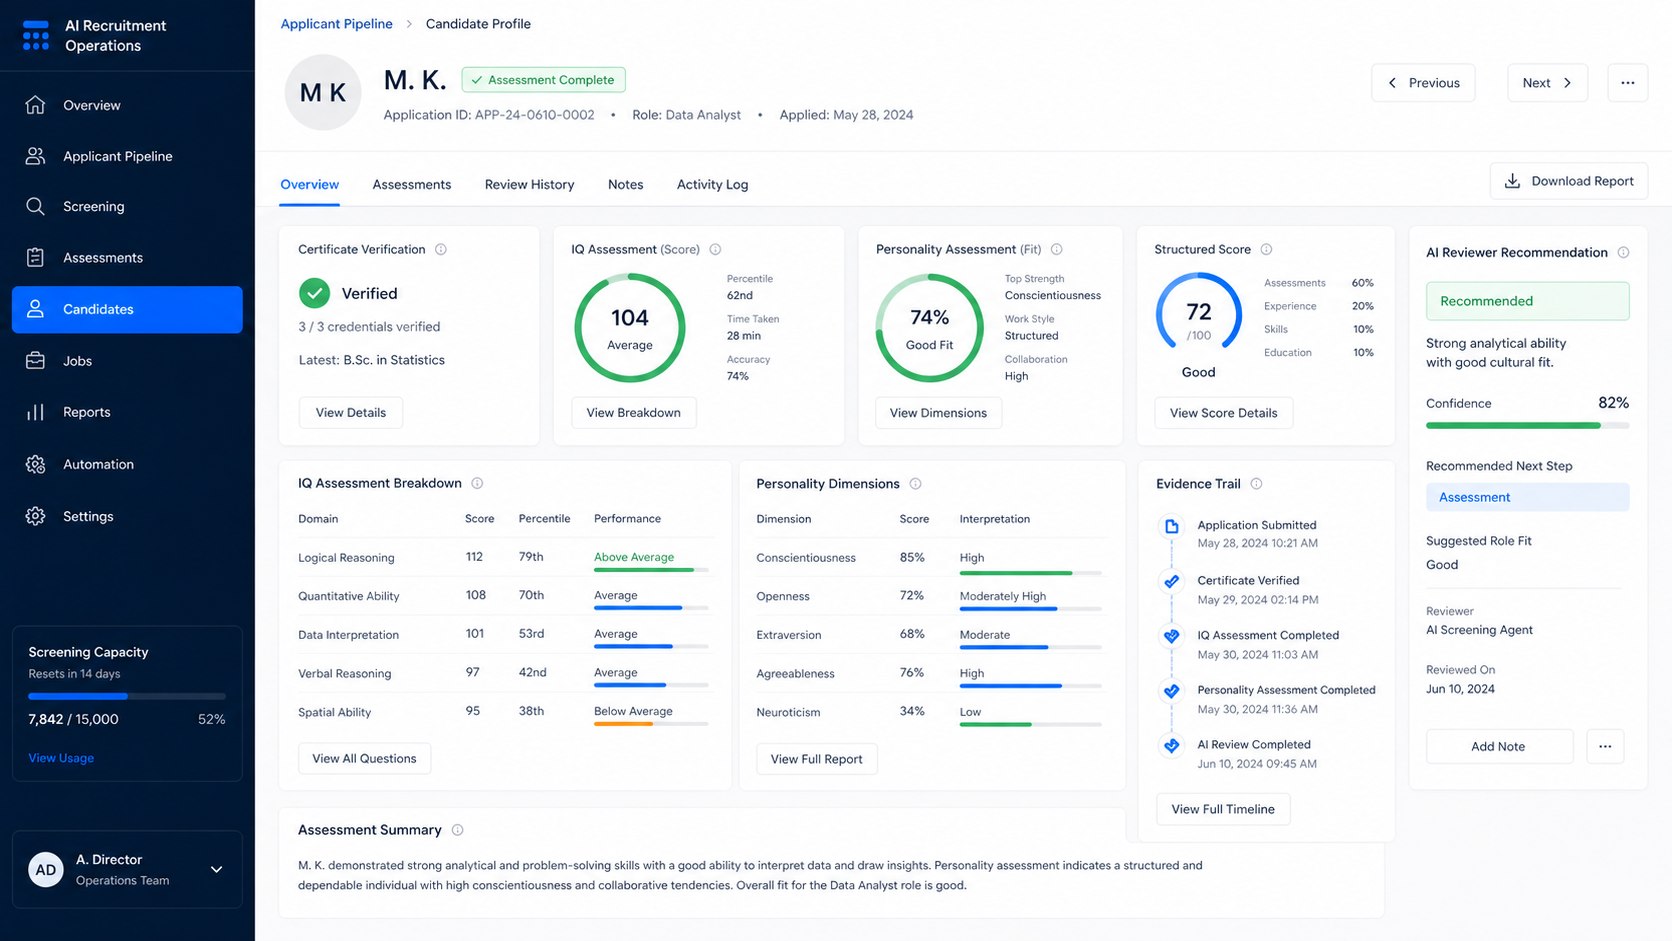Viewport: 1672px width, 941px height.
Task: Click info icon beside IQ Assessment (Score)
Action: (715, 249)
